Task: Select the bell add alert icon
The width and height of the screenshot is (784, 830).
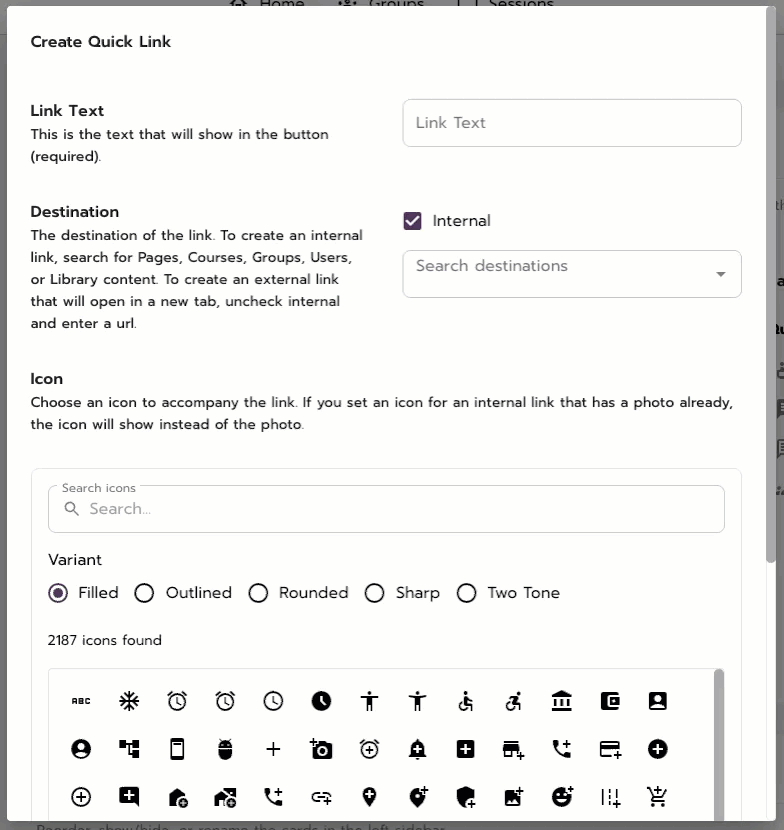Action: pyautogui.click(x=417, y=749)
